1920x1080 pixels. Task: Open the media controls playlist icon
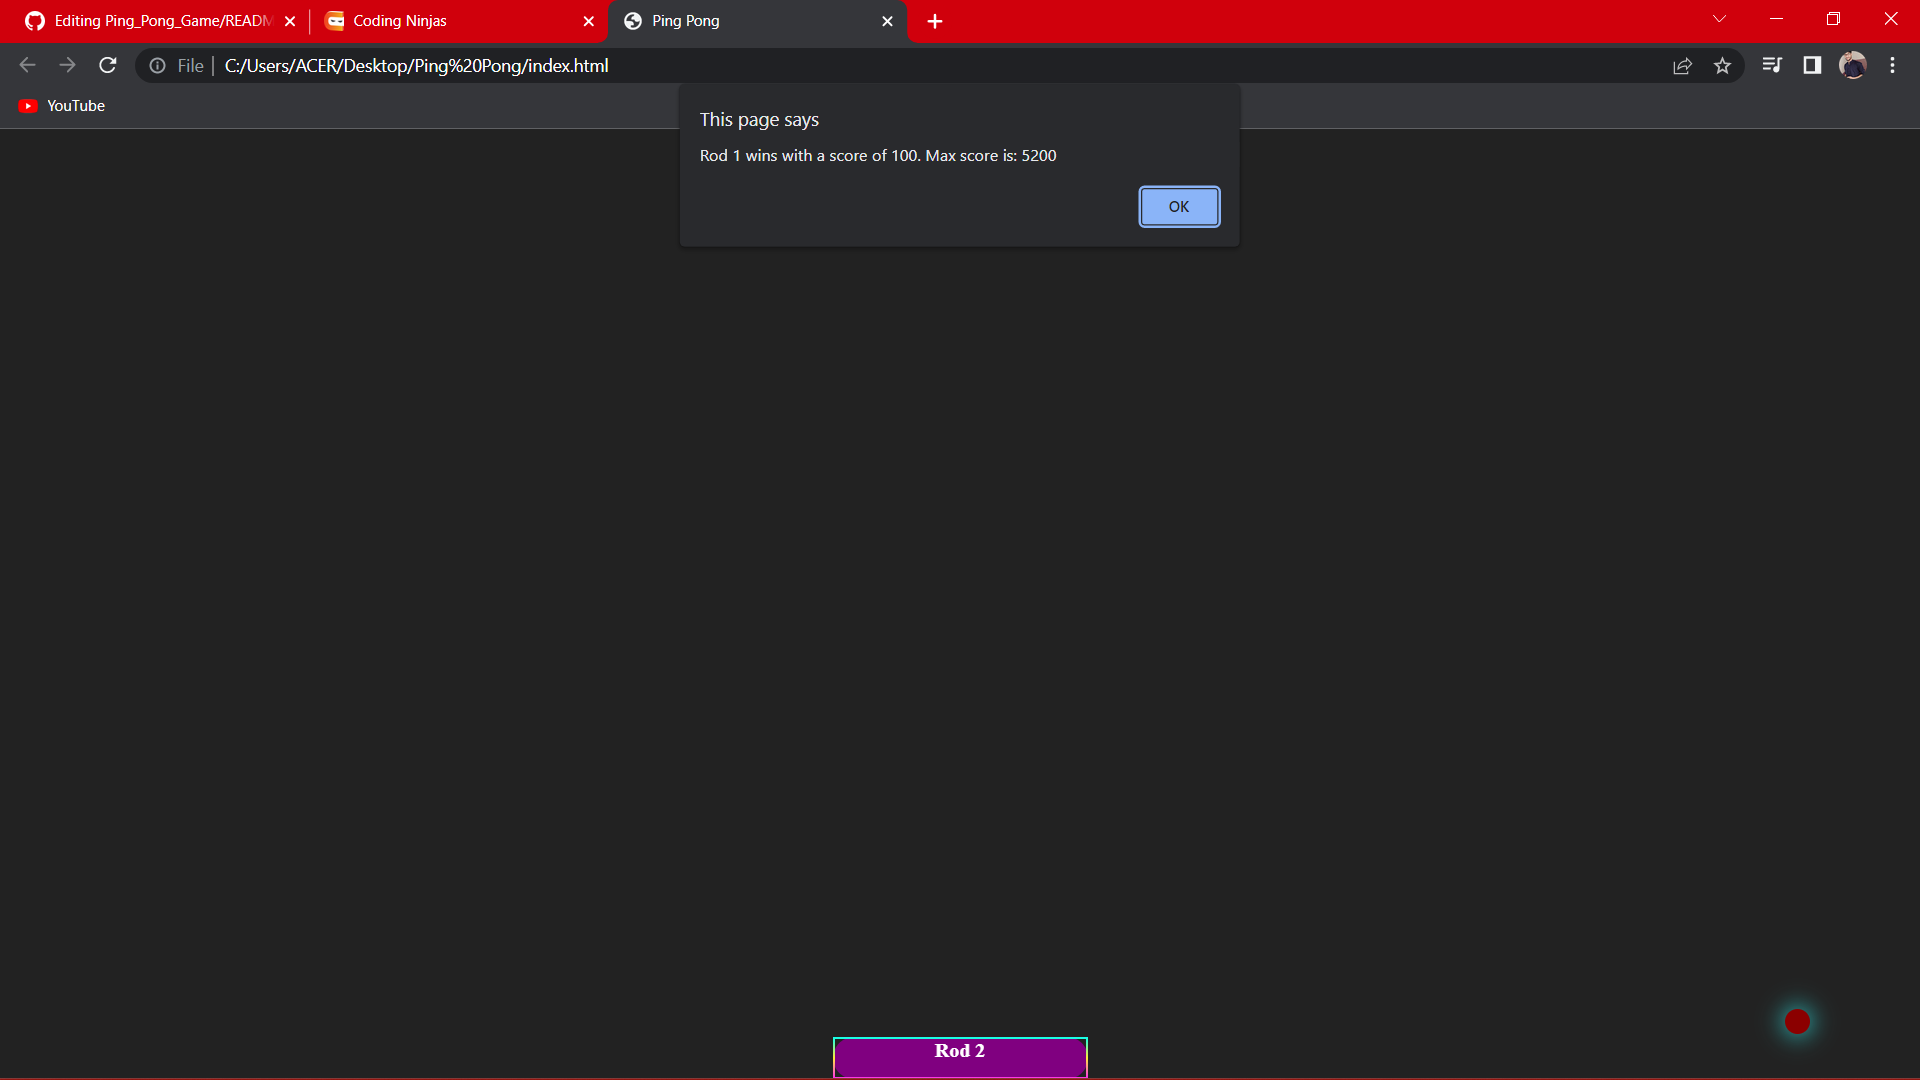pos(1772,65)
